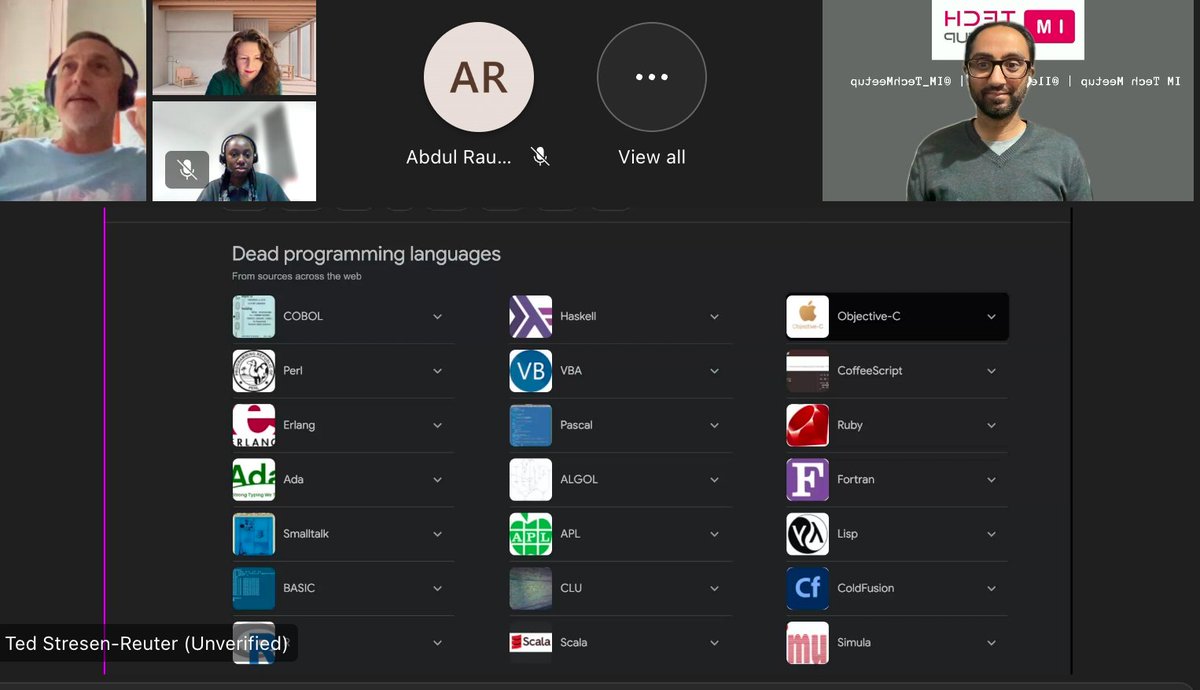Click the muted mic icon on headset participant
The image size is (1200, 690).
187,169
